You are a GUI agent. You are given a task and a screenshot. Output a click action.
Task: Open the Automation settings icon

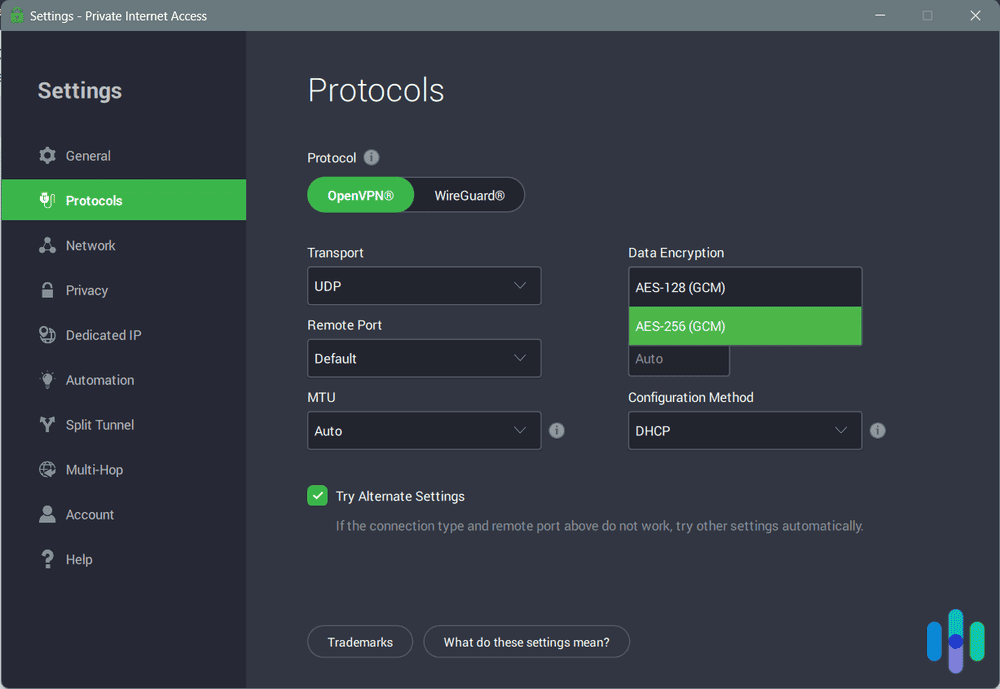tap(47, 380)
